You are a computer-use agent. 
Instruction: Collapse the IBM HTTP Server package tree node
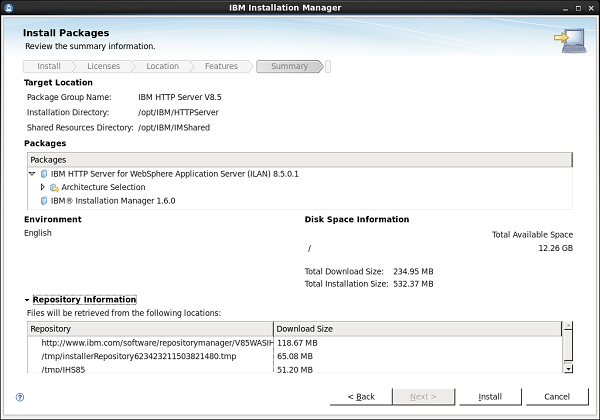coord(32,174)
